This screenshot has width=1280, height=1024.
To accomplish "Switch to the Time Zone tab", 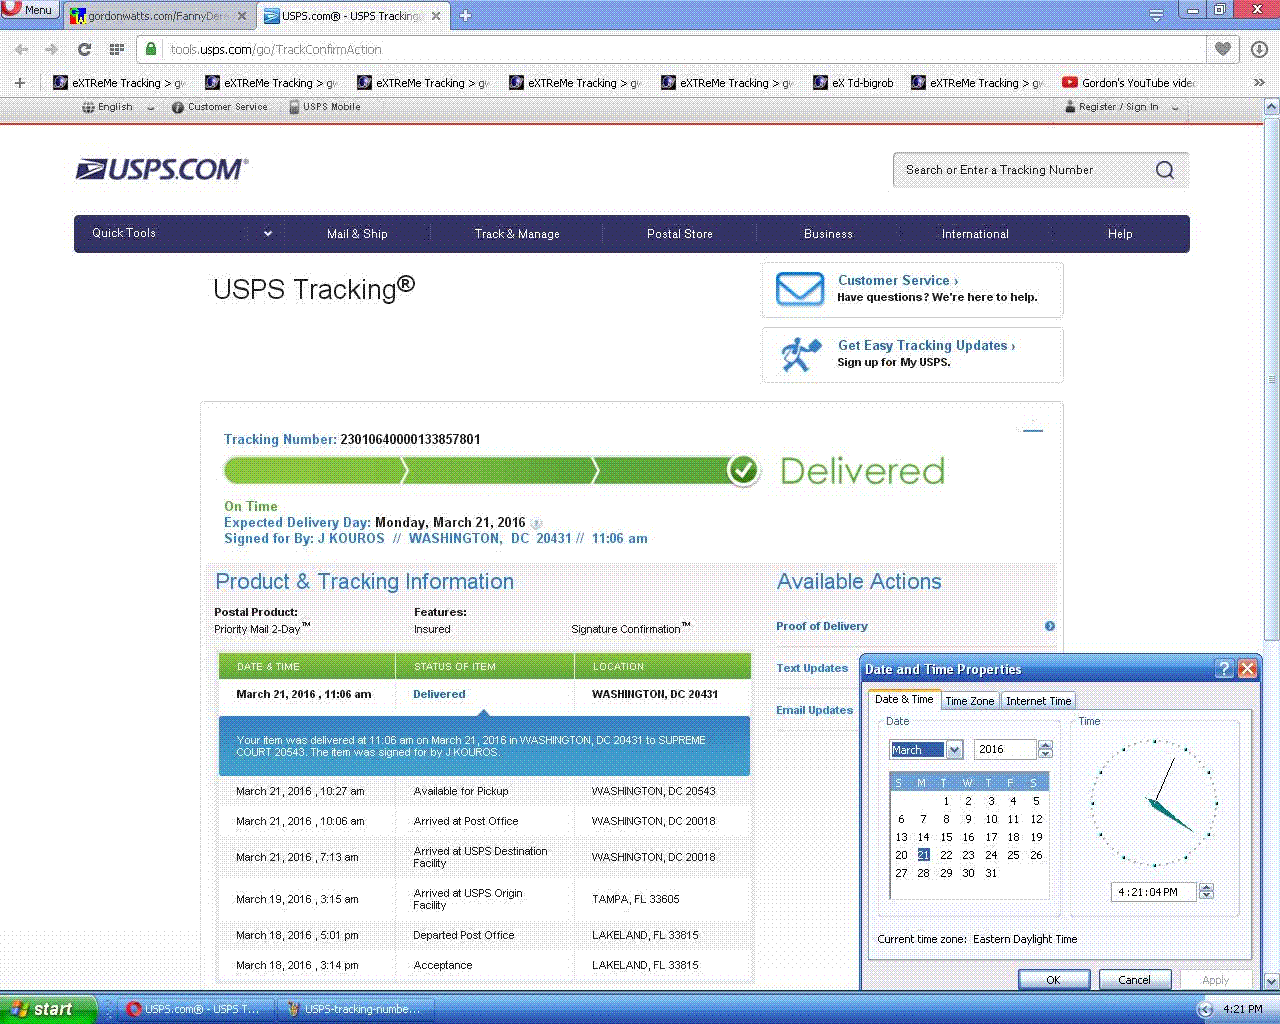I will click(969, 701).
